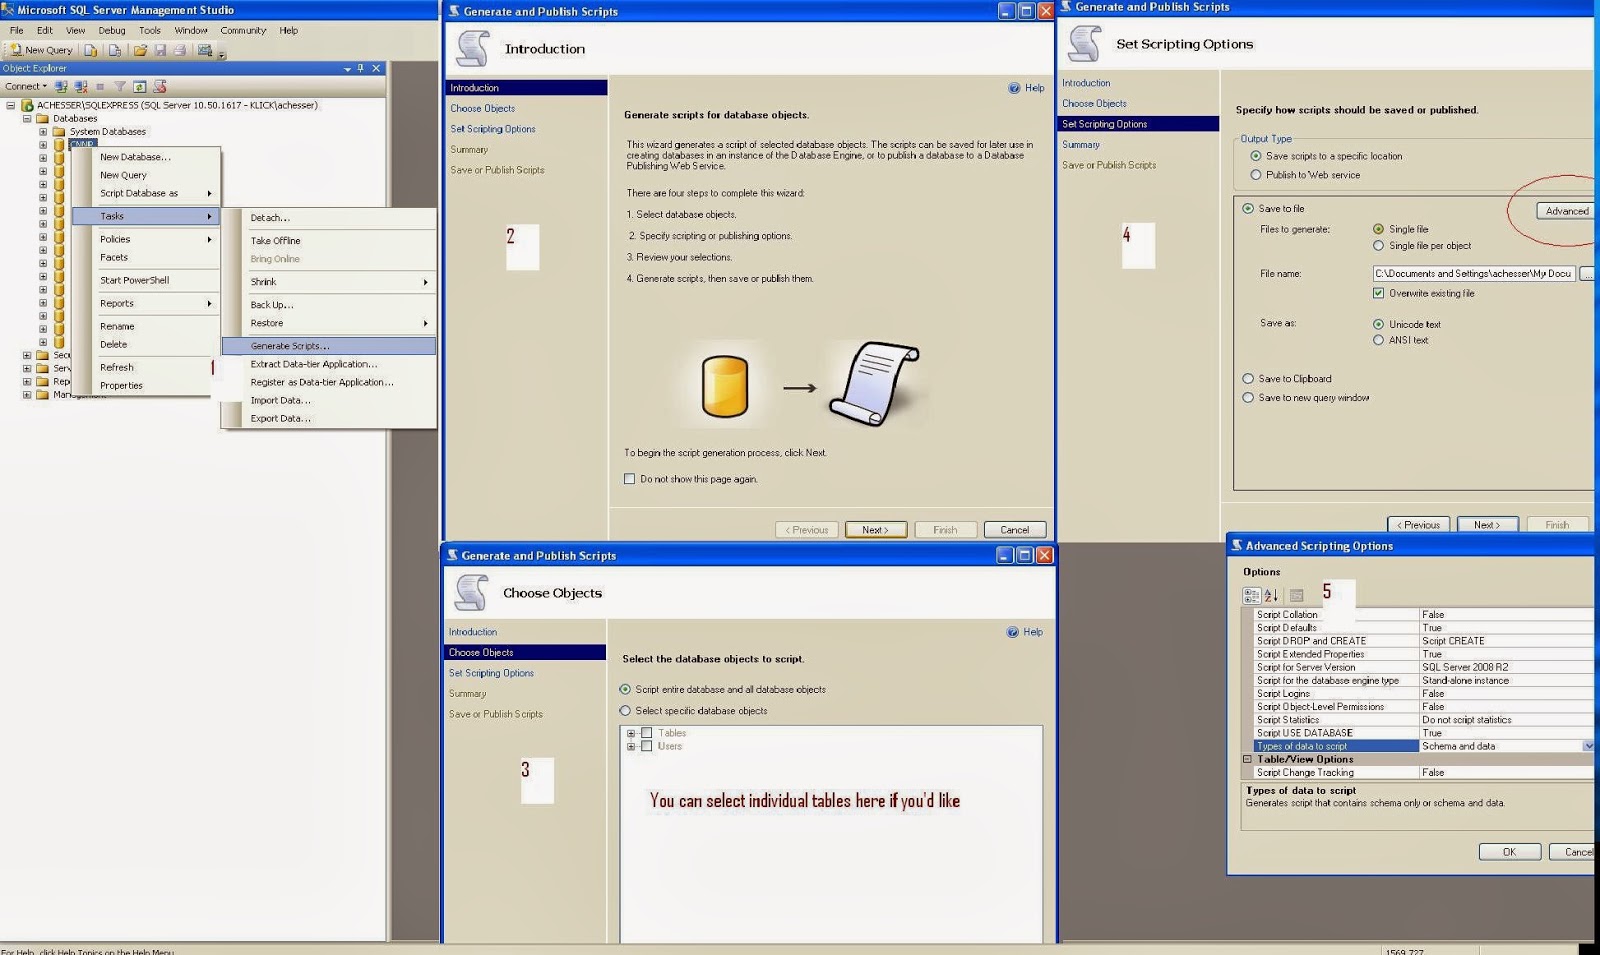1600x955 pixels.
Task: Click 'Choose Objects' step in Introduction wizard sidebar
Action: [x=483, y=109]
